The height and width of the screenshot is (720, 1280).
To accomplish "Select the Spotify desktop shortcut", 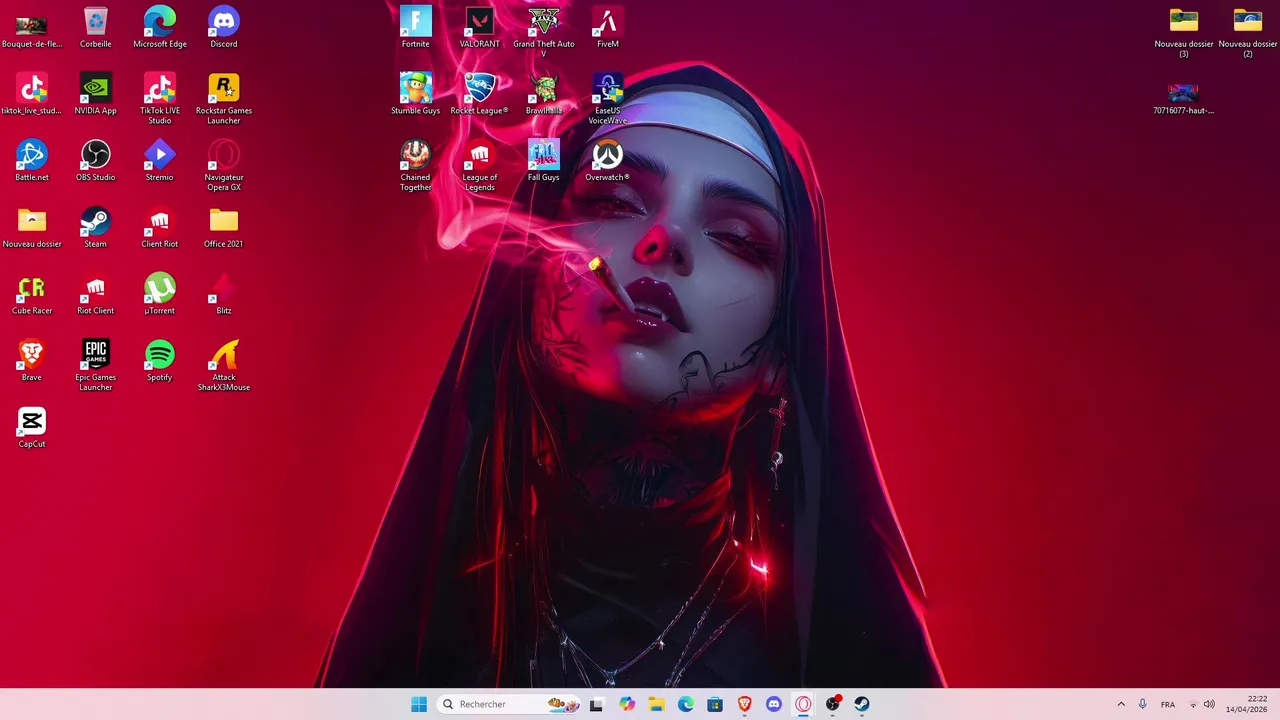I will tap(160, 361).
